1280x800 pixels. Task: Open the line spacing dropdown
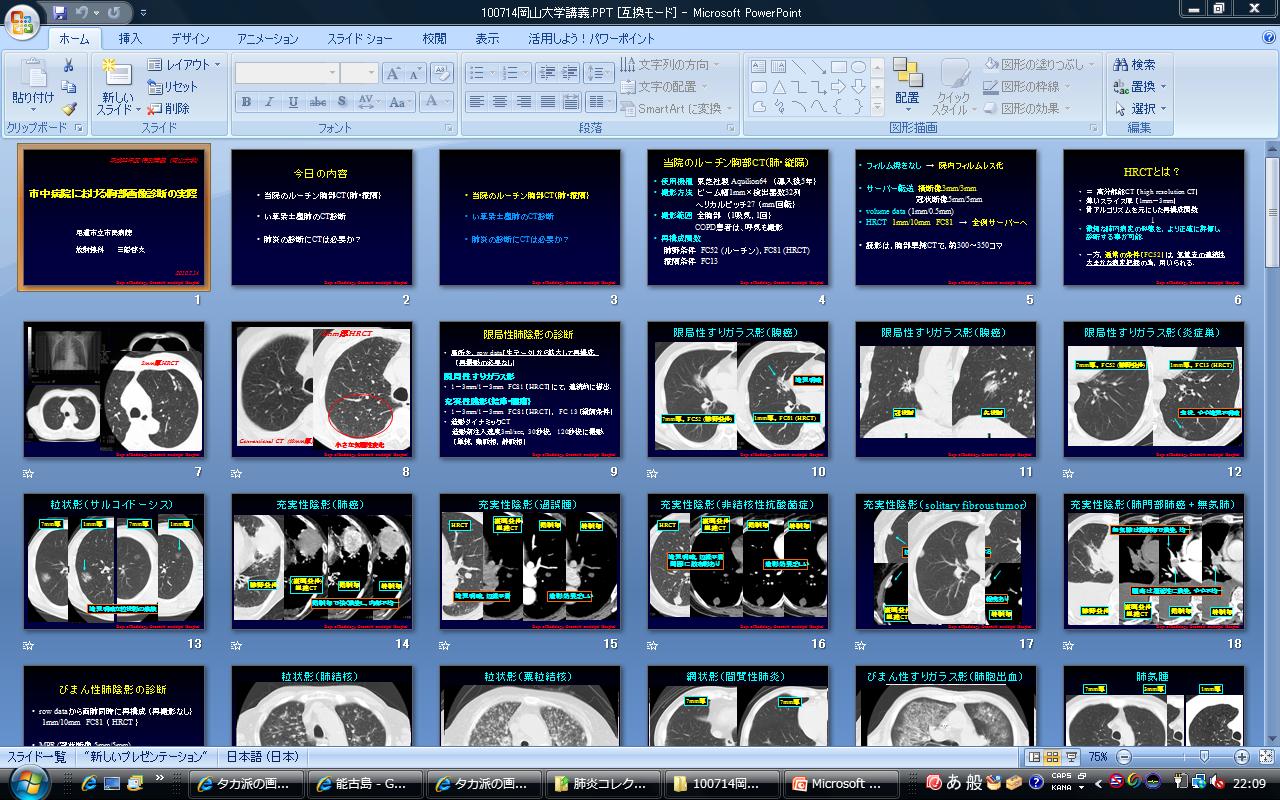(599, 73)
